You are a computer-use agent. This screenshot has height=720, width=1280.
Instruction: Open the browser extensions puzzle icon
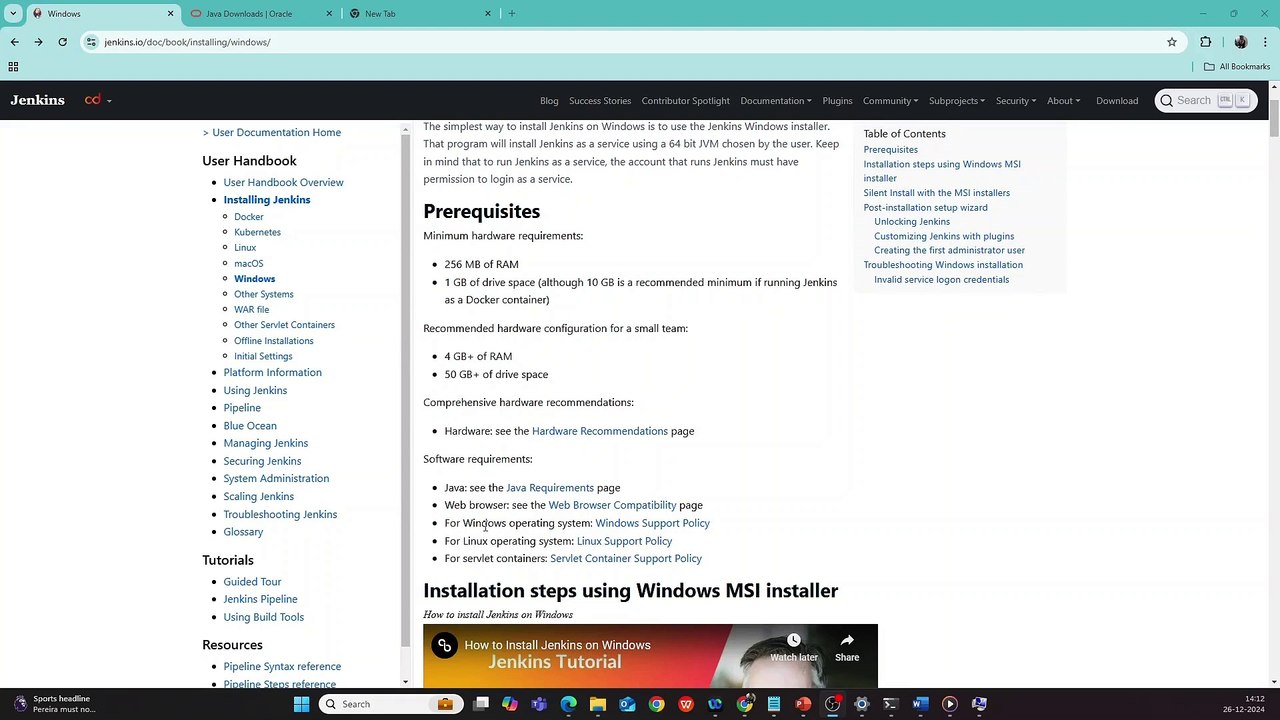1205,42
